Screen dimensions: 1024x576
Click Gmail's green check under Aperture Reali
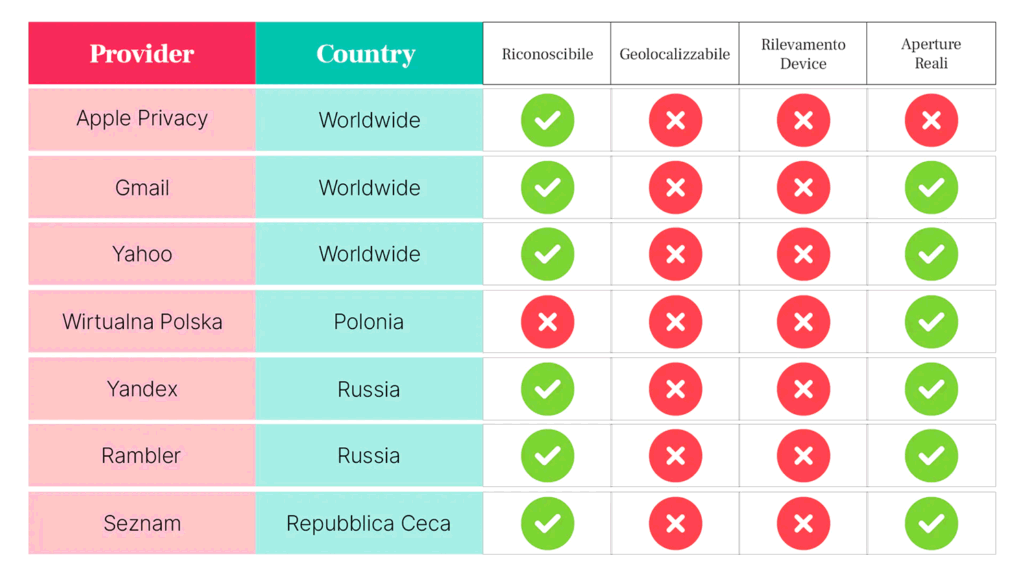931,187
